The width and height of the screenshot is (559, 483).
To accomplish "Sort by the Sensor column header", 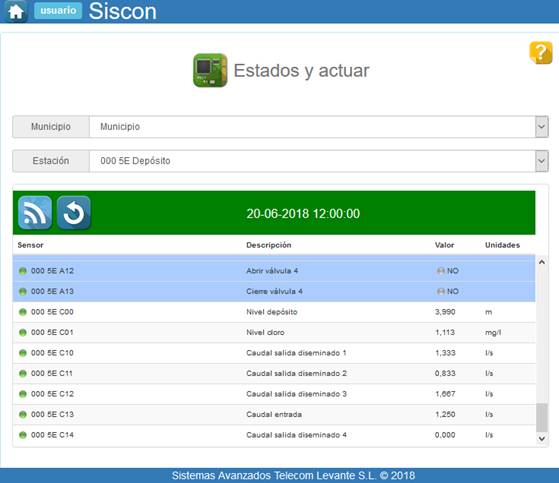I will coord(30,245).
